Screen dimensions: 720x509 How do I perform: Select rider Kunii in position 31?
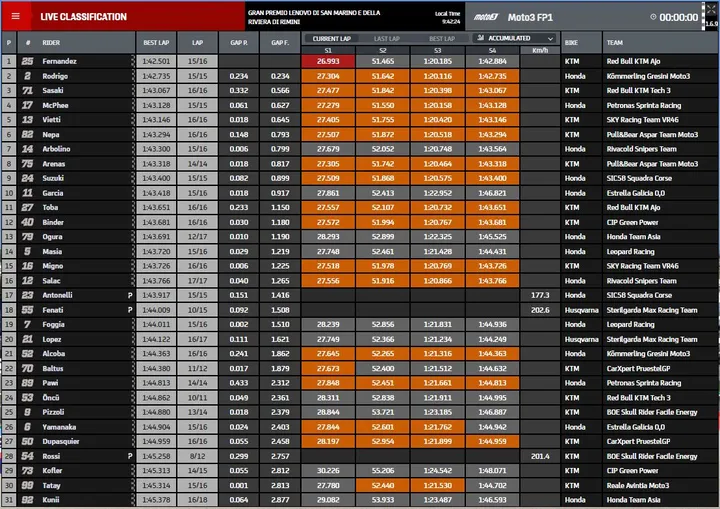tap(51, 500)
